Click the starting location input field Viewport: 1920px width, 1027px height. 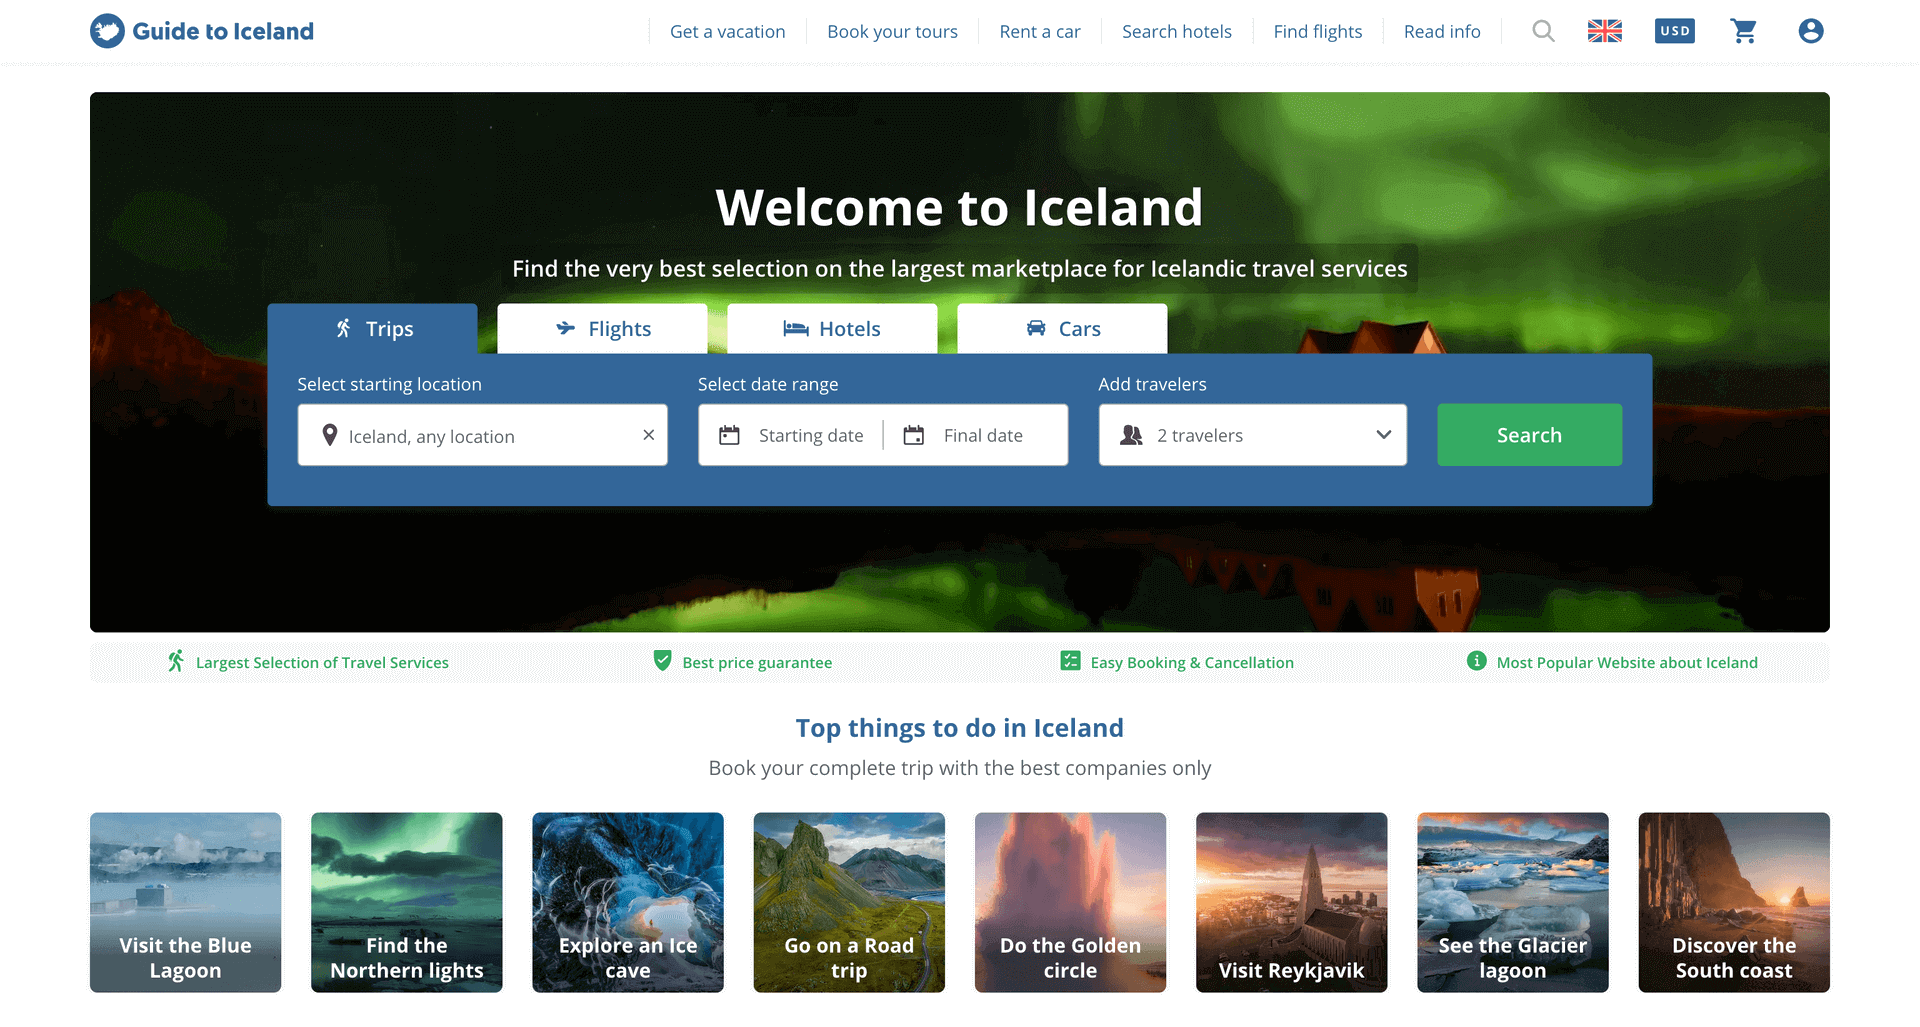pos(482,435)
